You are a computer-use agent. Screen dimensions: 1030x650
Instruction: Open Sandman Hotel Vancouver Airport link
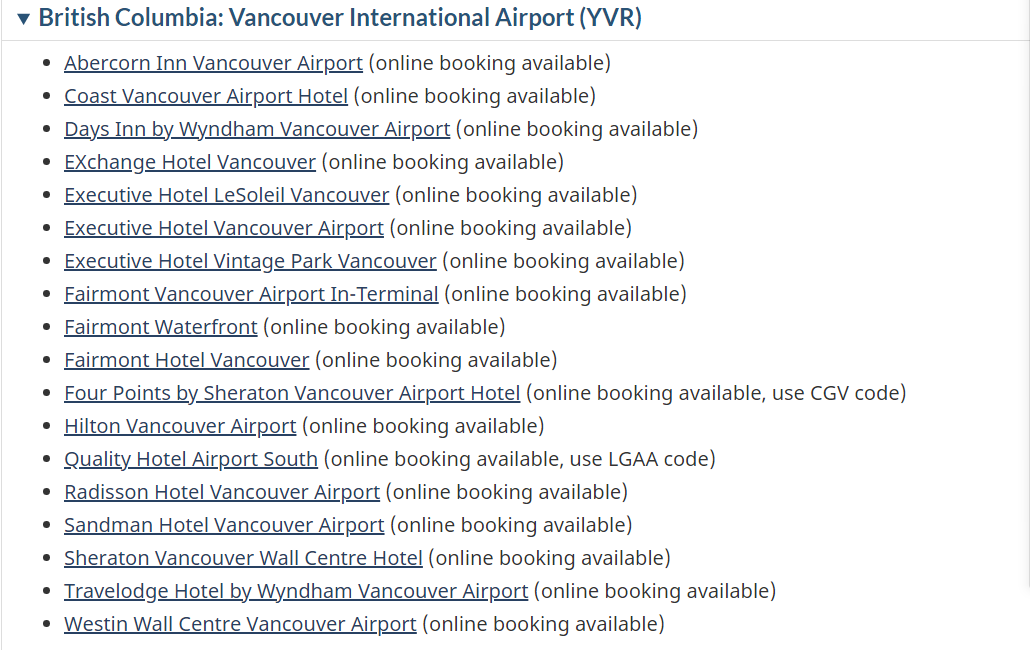224,525
